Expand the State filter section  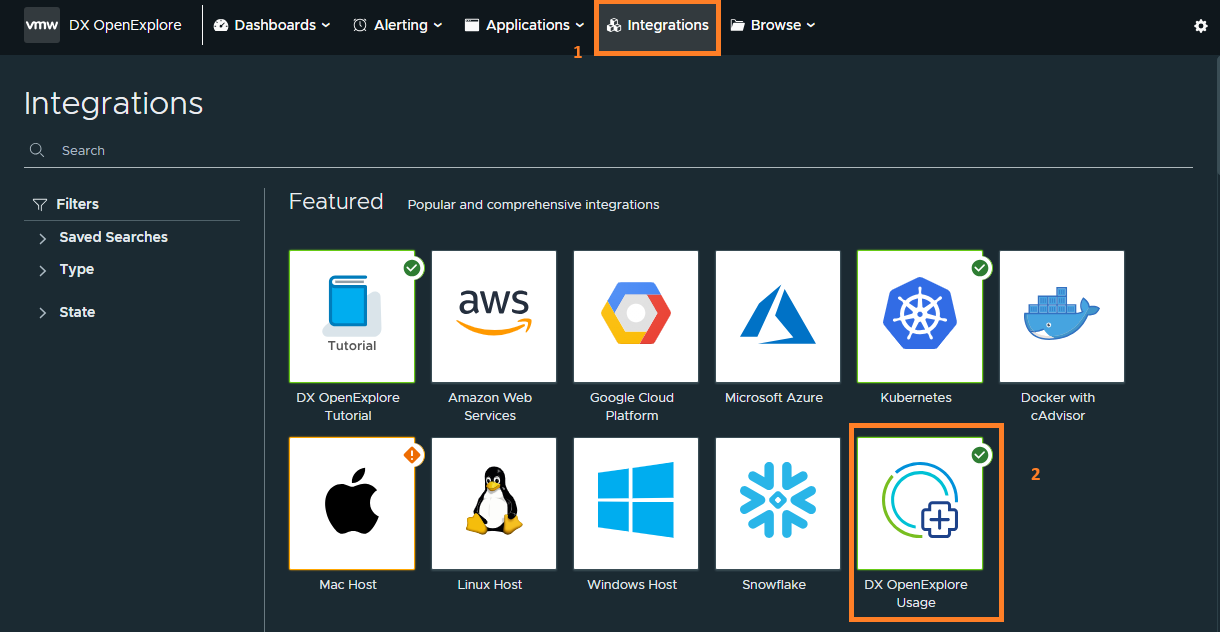point(77,312)
